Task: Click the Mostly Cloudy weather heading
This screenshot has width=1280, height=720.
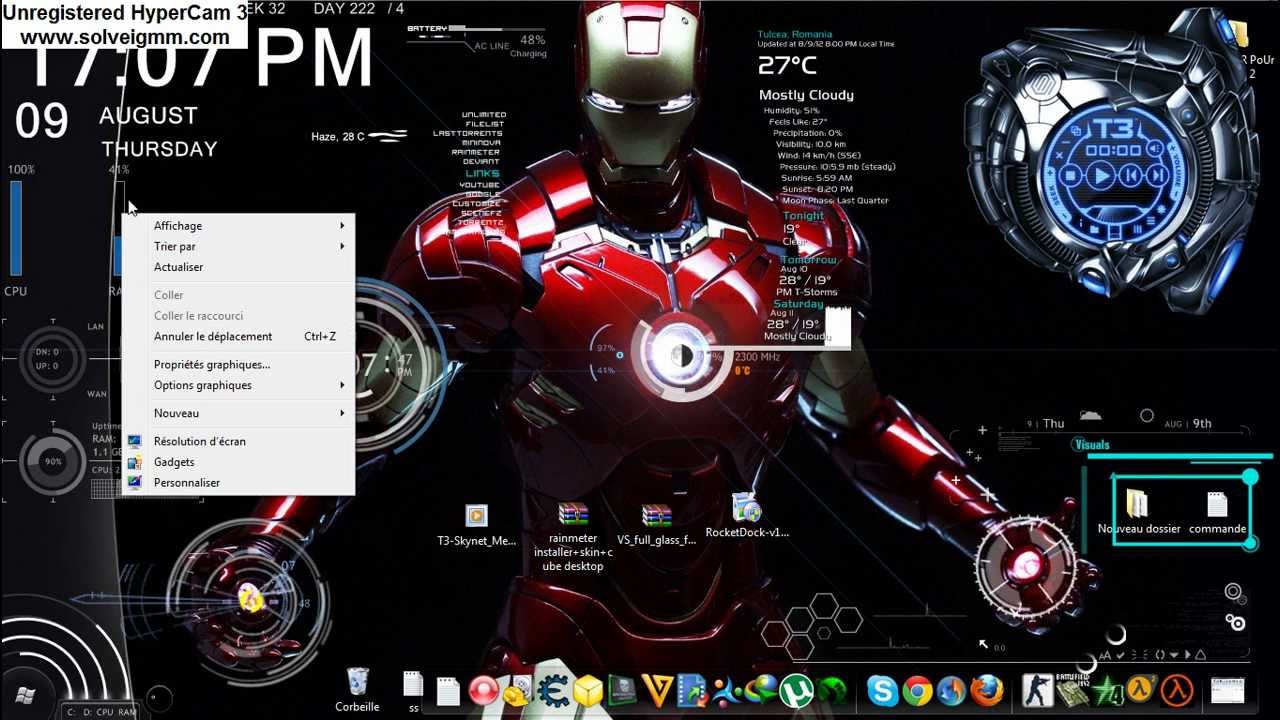Action: (x=806, y=95)
